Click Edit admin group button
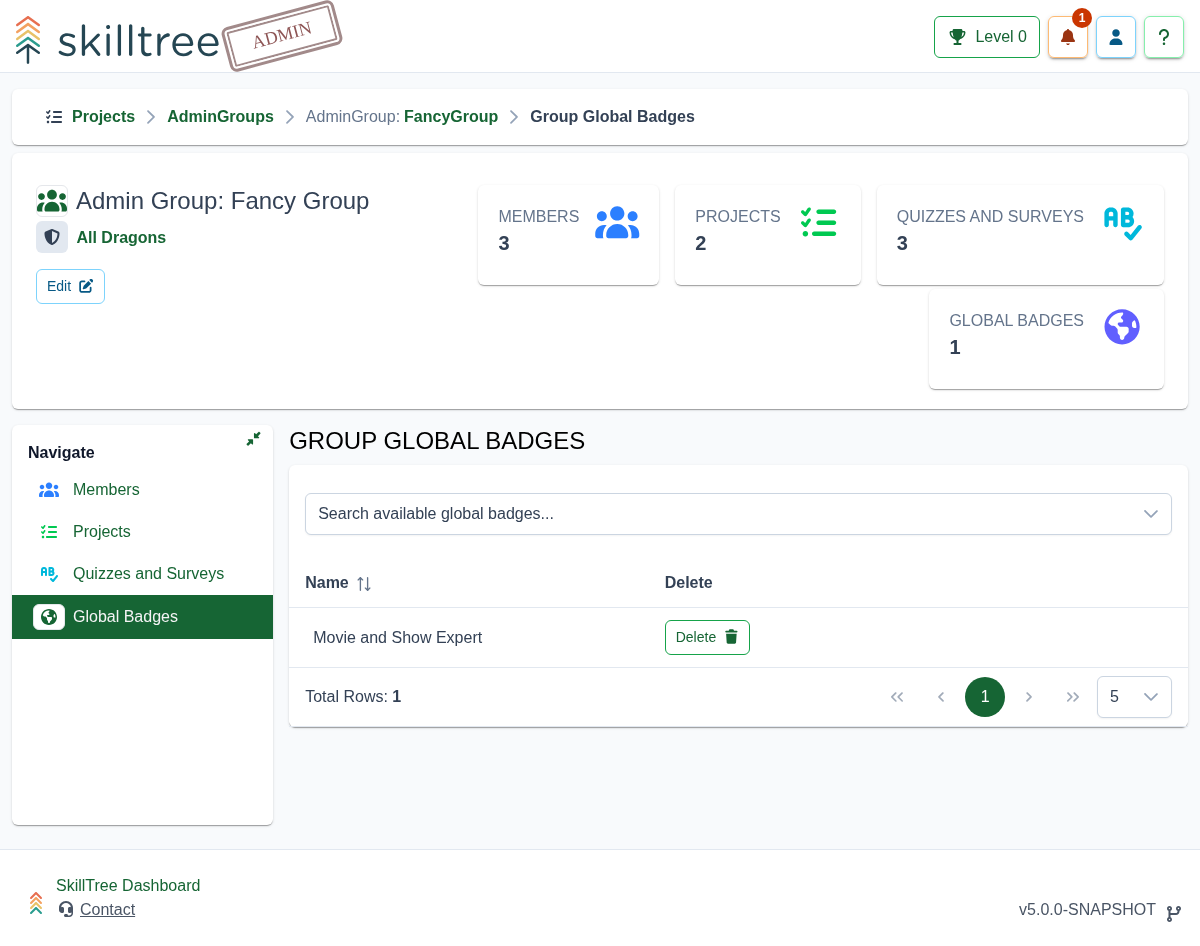The width and height of the screenshot is (1200, 946). (x=70, y=286)
